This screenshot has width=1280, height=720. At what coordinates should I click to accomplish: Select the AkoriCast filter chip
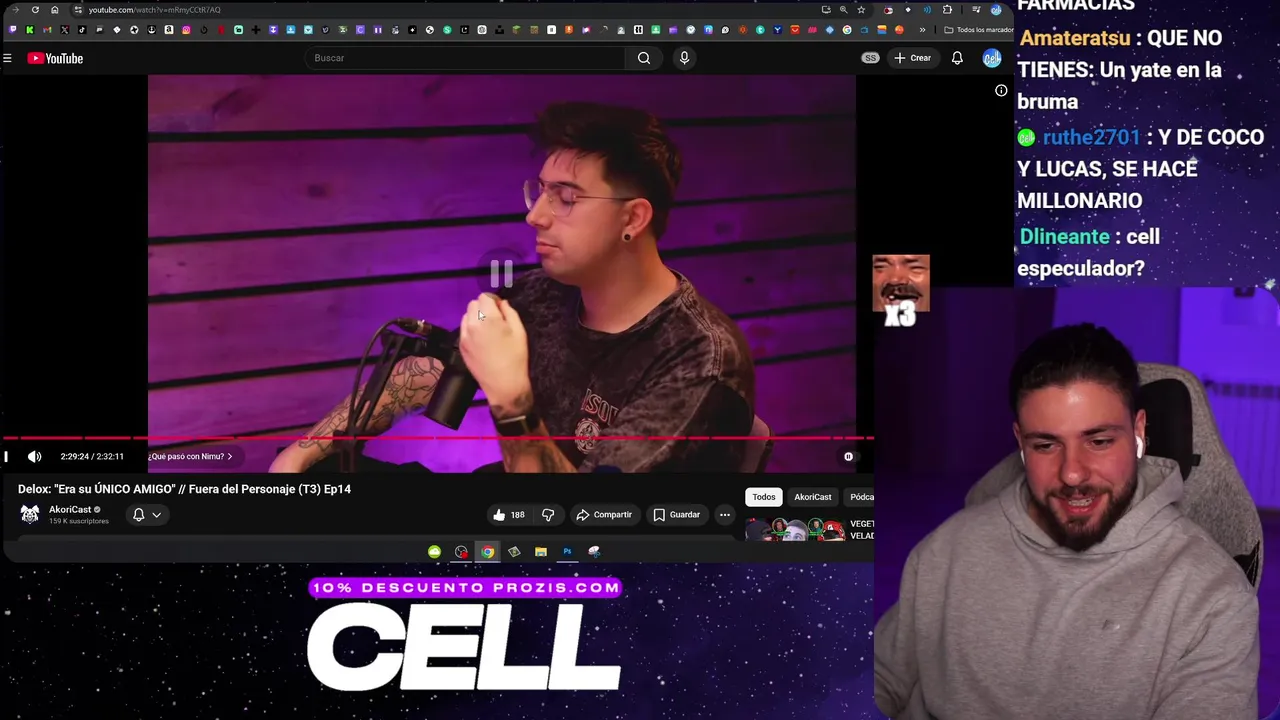point(813,497)
